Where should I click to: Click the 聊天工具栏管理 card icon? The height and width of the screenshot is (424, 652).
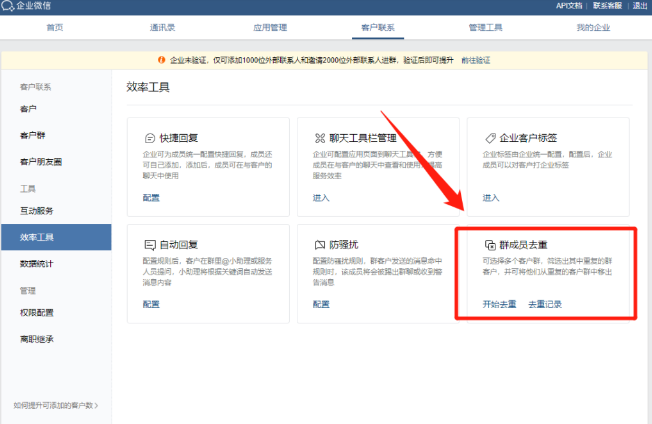coord(320,138)
